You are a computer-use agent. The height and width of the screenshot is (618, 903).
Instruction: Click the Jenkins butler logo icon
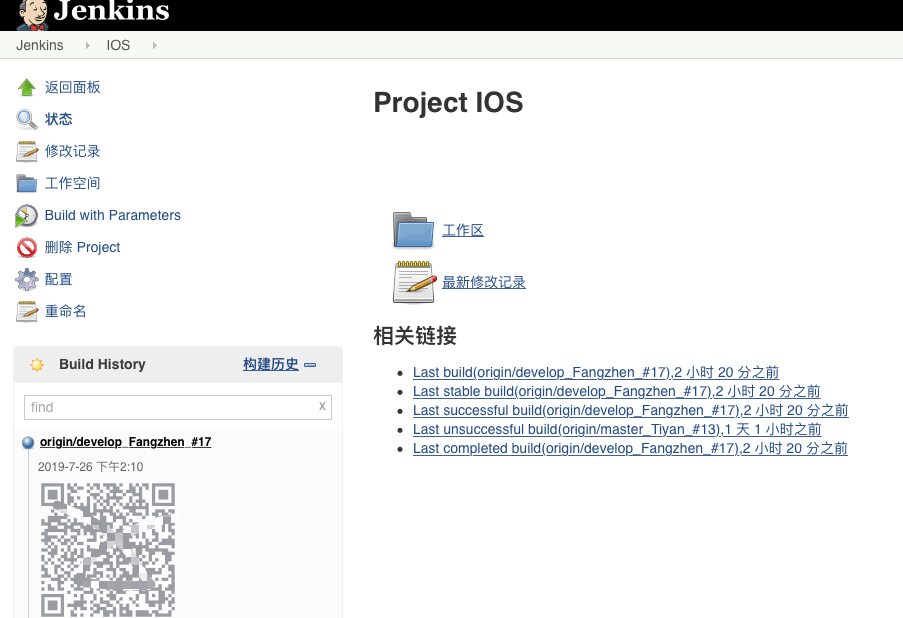[32, 14]
